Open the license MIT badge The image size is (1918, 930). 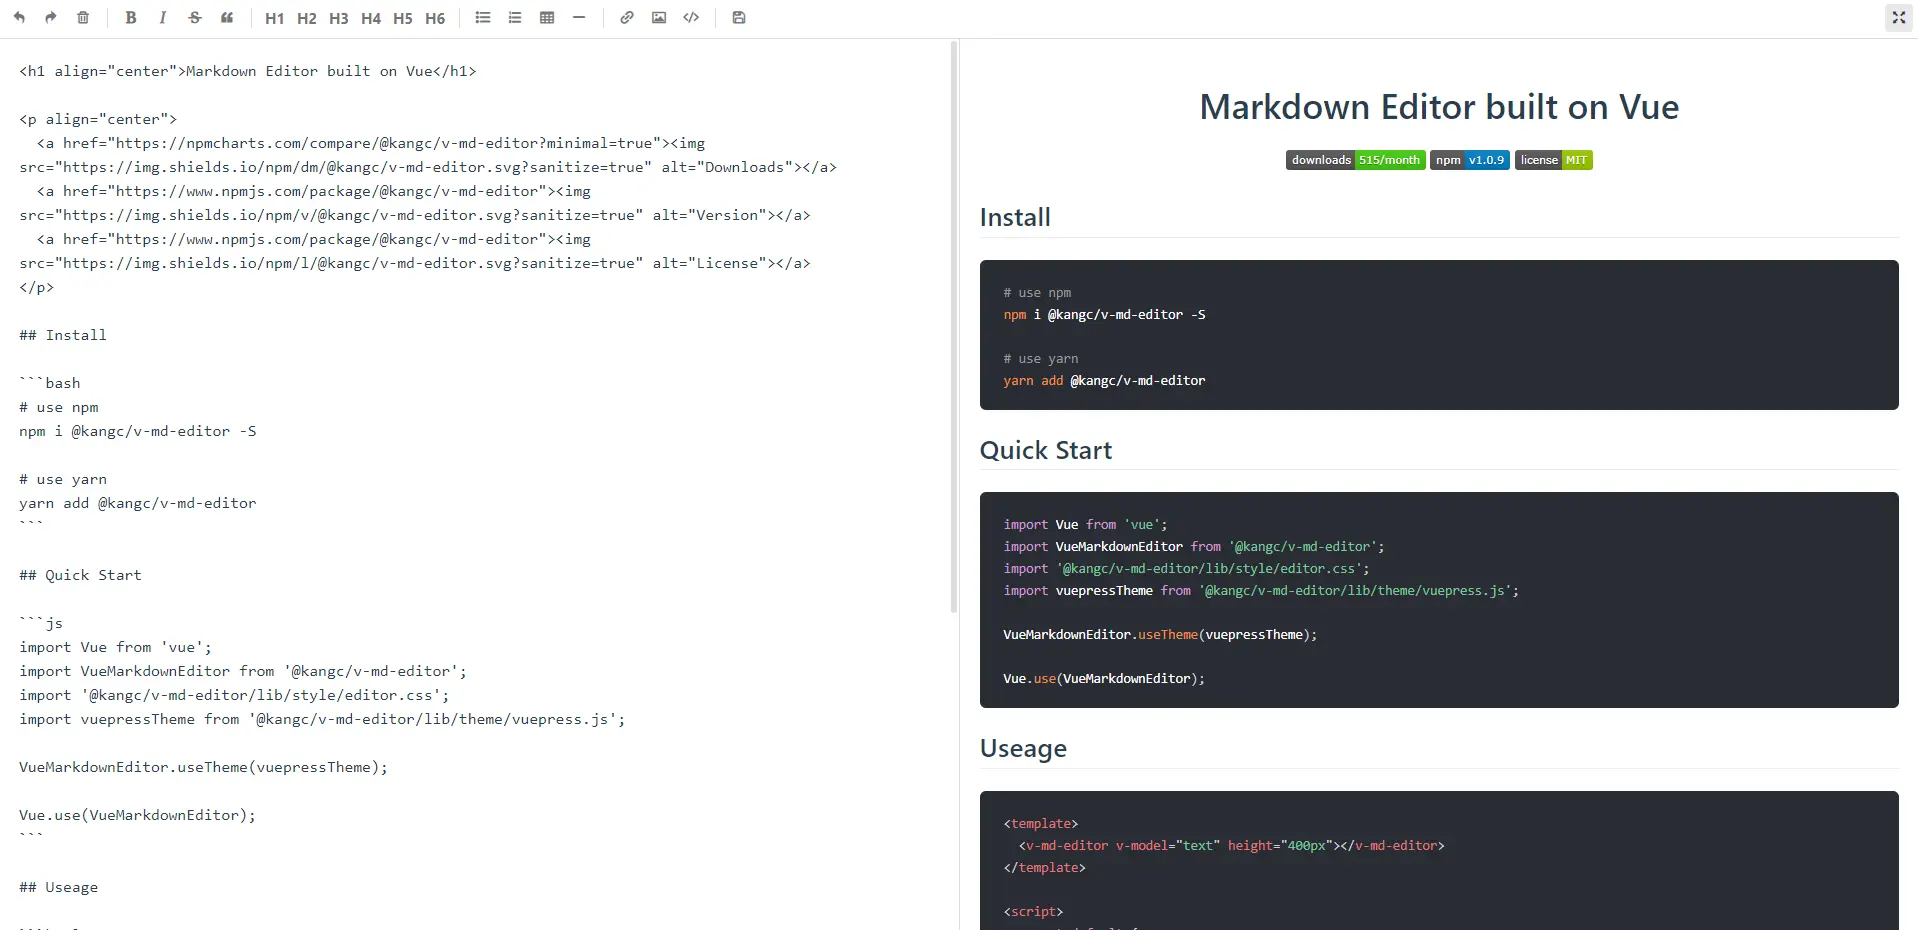click(x=1554, y=160)
